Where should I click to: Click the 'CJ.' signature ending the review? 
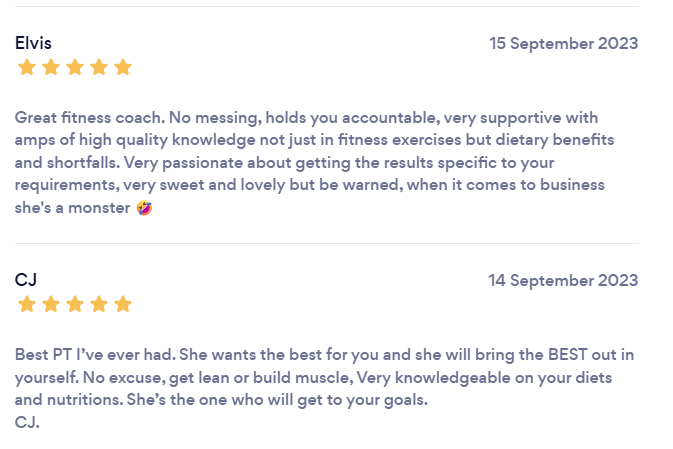(27, 422)
